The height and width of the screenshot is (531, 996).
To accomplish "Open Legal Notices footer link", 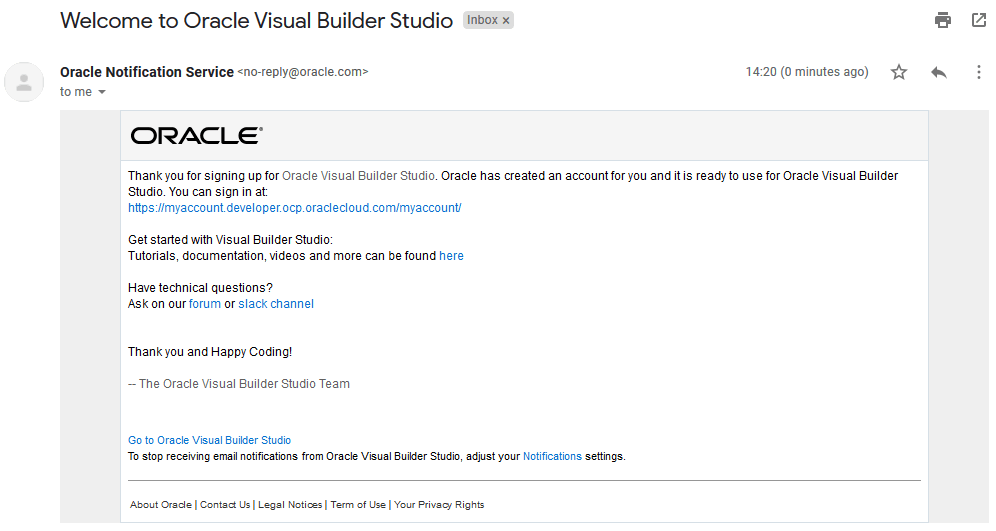I will tap(290, 504).
